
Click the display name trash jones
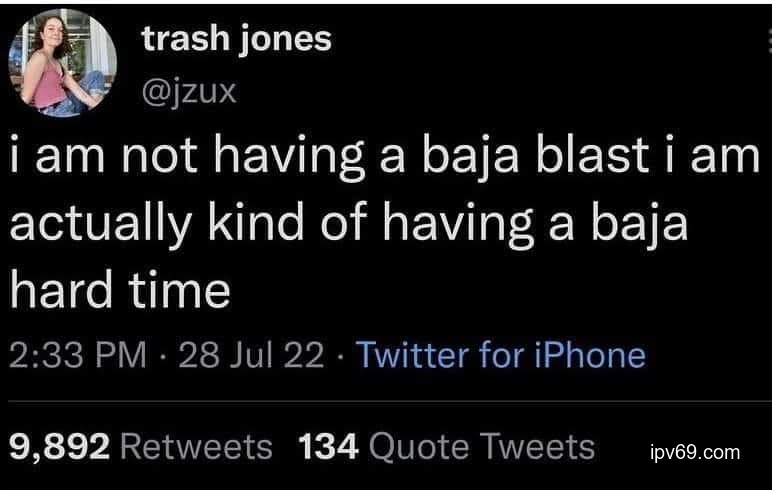coord(237,39)
